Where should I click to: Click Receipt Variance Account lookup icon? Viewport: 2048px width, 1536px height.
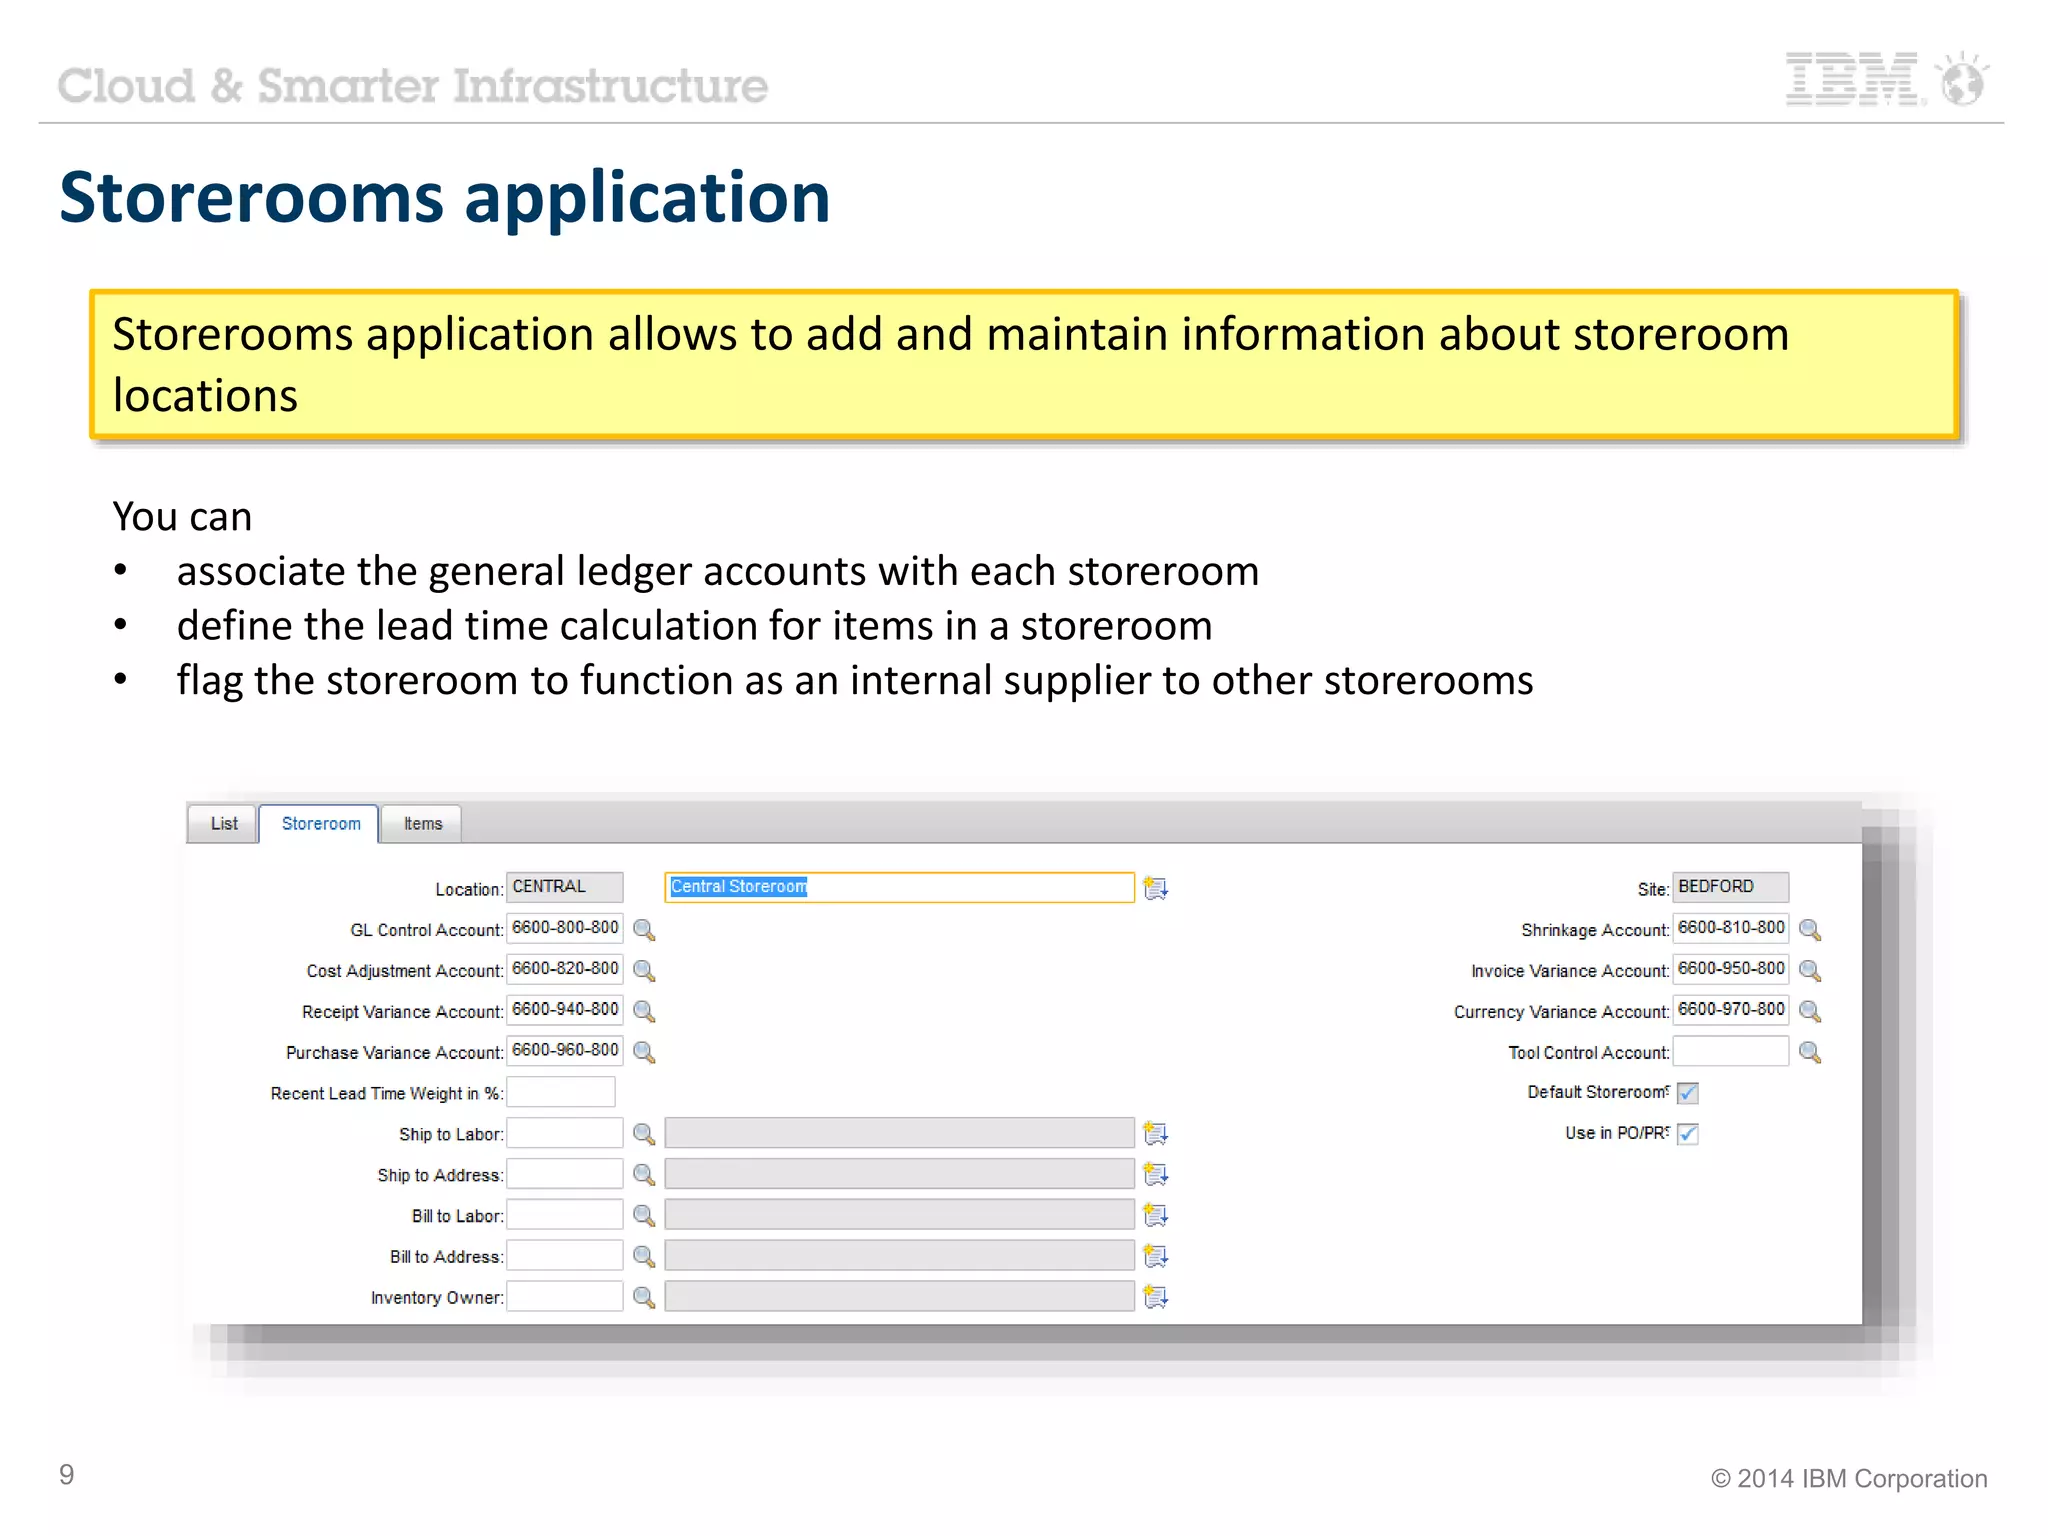pyautogui.click(x=644, y=1012)
